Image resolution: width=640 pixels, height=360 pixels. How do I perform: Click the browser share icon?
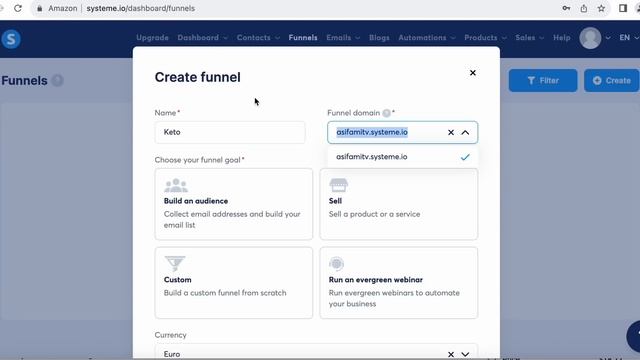coord(584,8)
